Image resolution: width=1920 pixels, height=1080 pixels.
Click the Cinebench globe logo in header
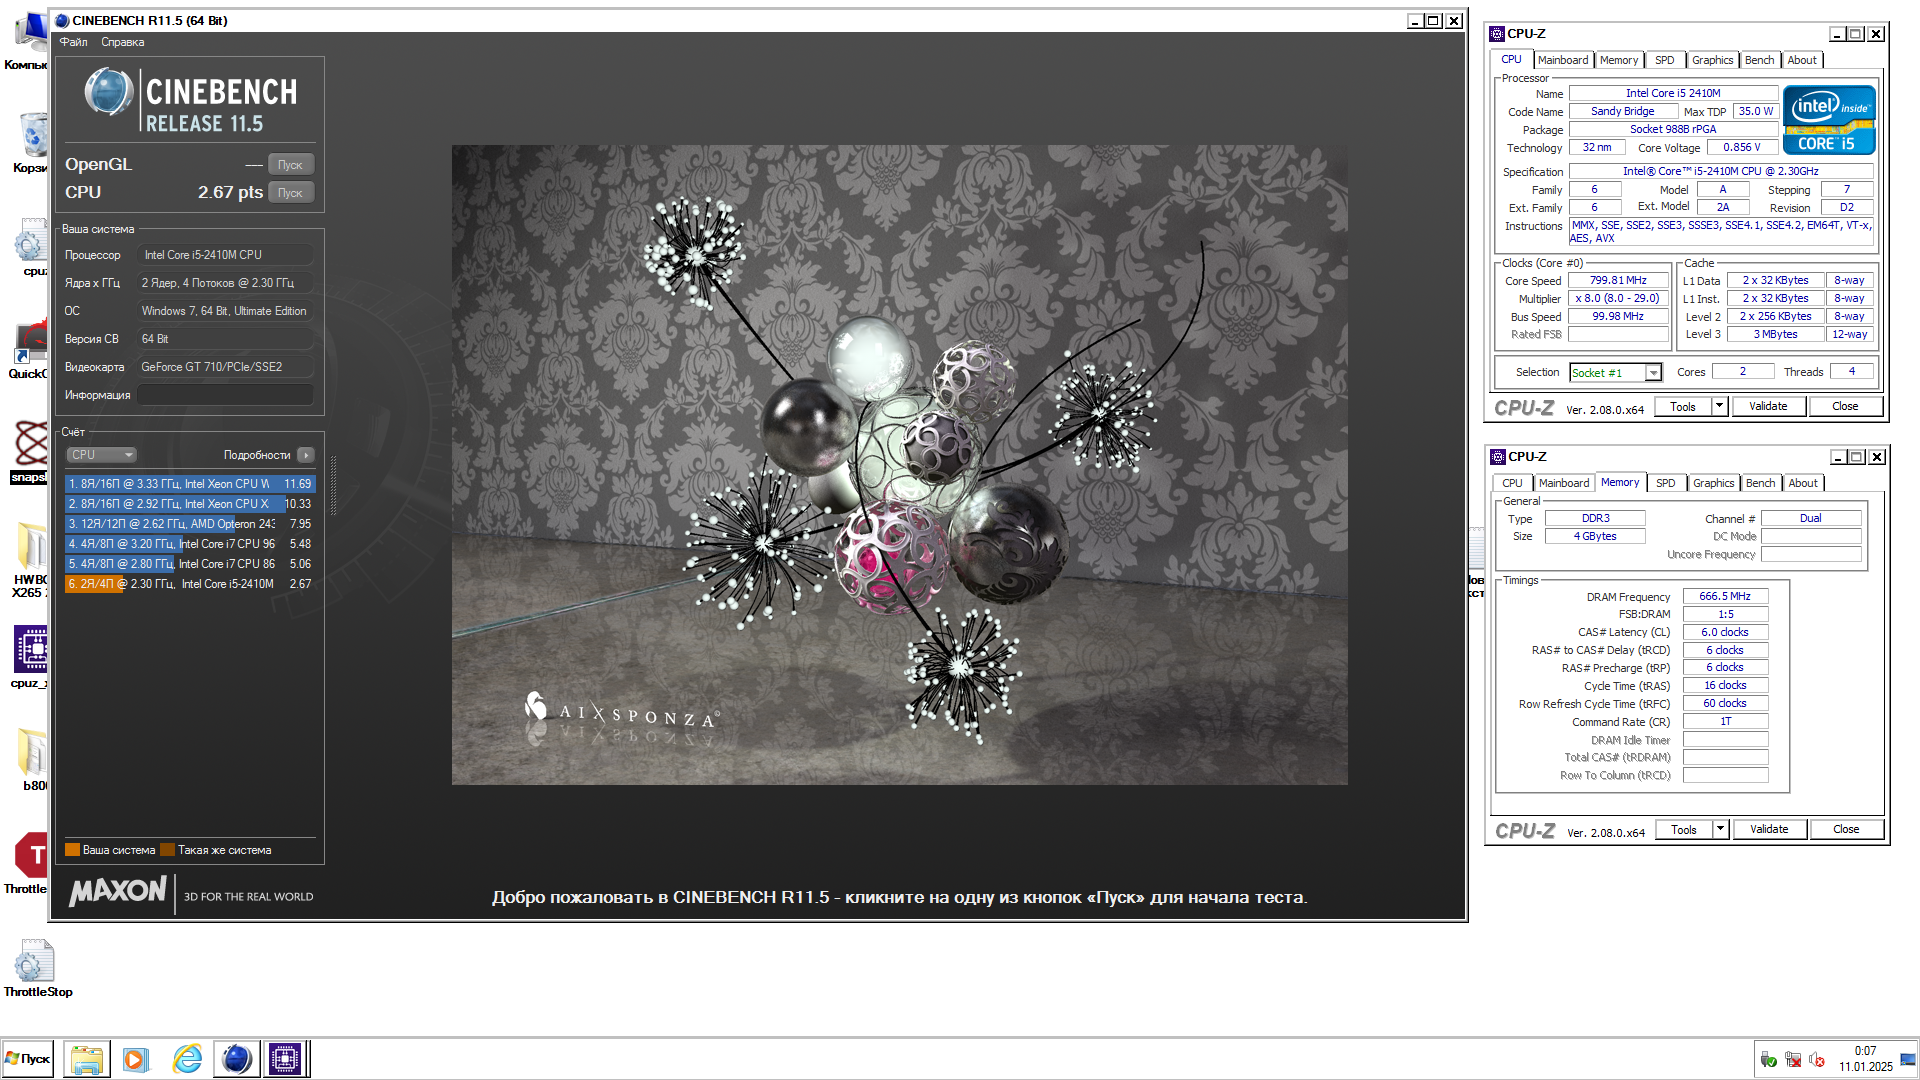tap(109, 92)
